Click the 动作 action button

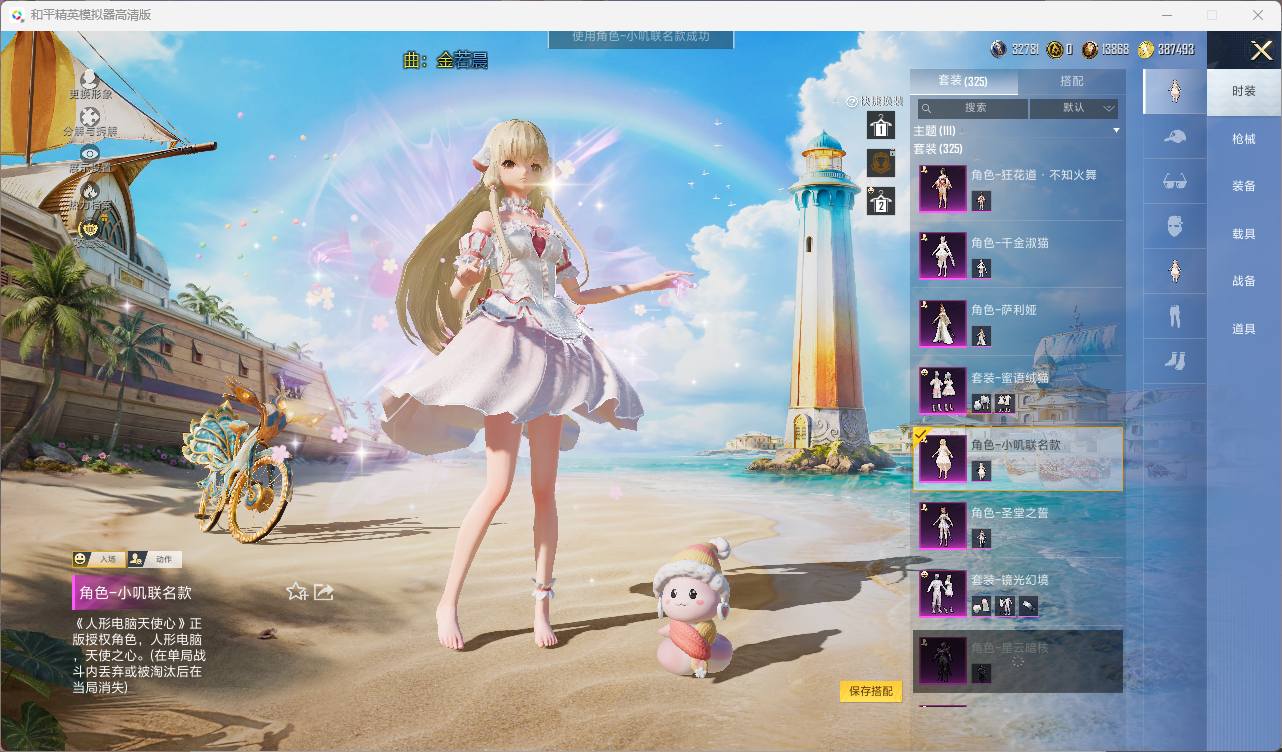(155, 559)
